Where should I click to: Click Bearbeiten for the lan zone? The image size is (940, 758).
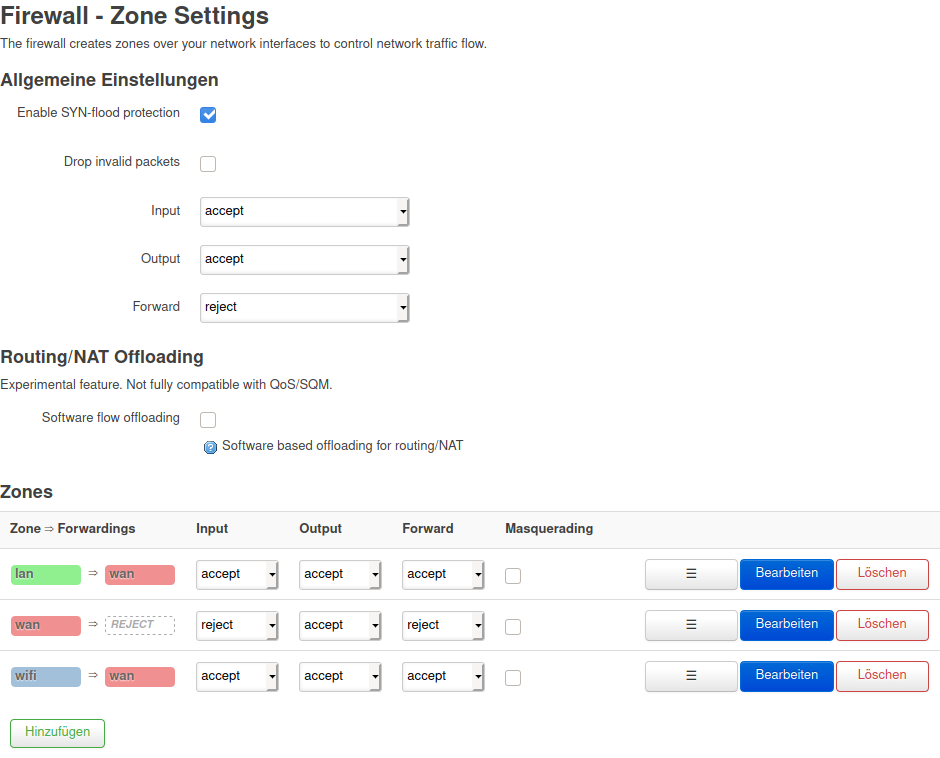pyautogui.click(x=787, y=574)
